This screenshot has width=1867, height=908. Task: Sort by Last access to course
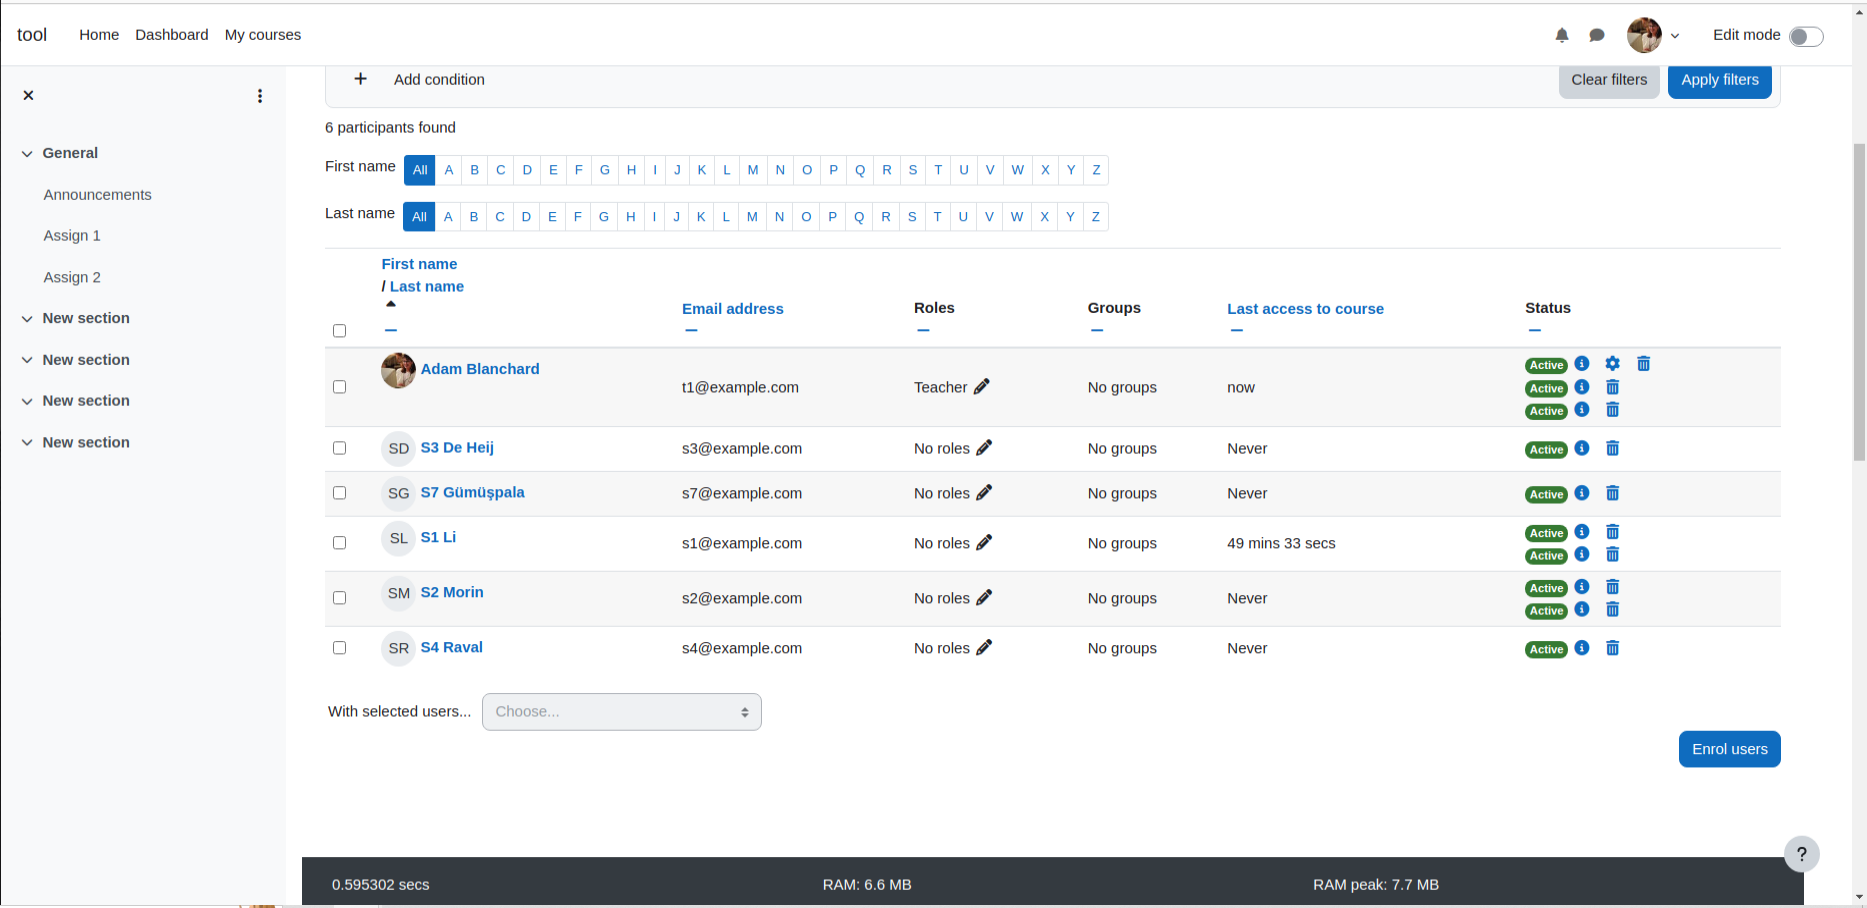click(x=1306, y=309)
